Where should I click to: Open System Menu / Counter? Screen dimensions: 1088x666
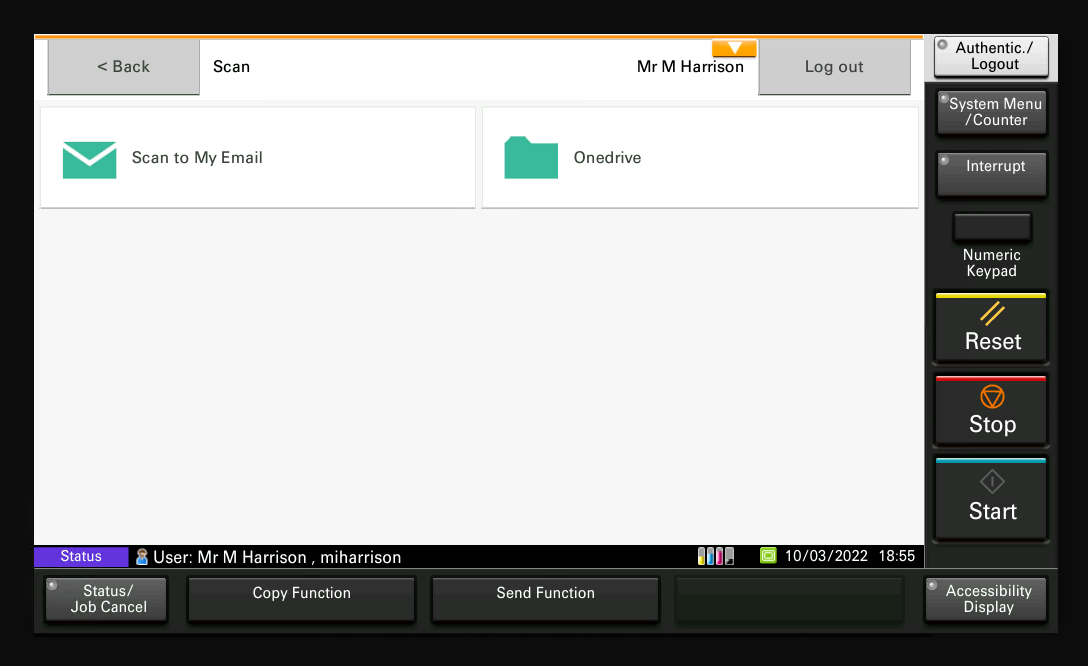992,112
